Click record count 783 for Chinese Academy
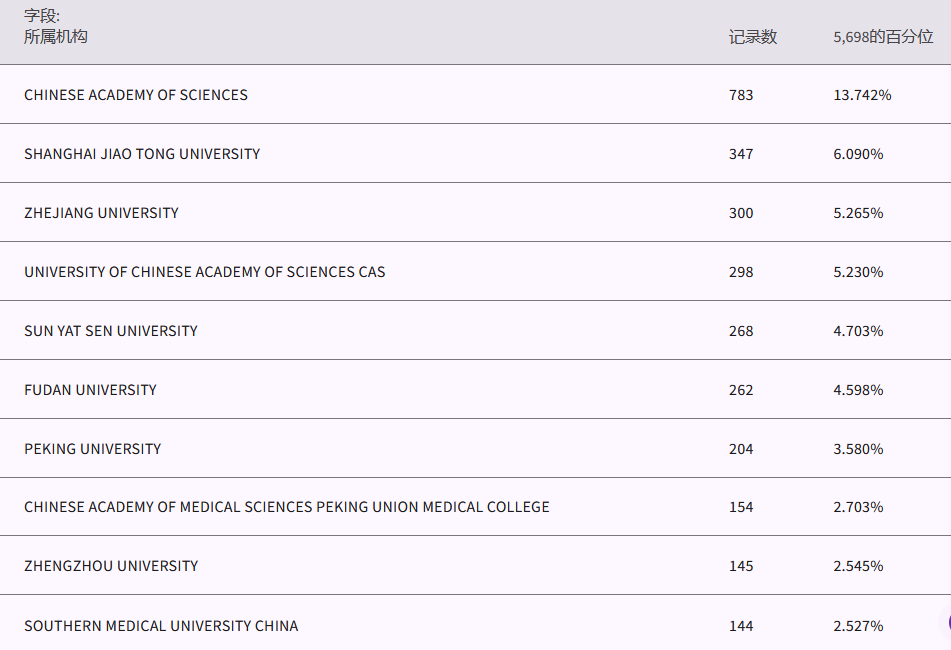 tap(741, 95)
